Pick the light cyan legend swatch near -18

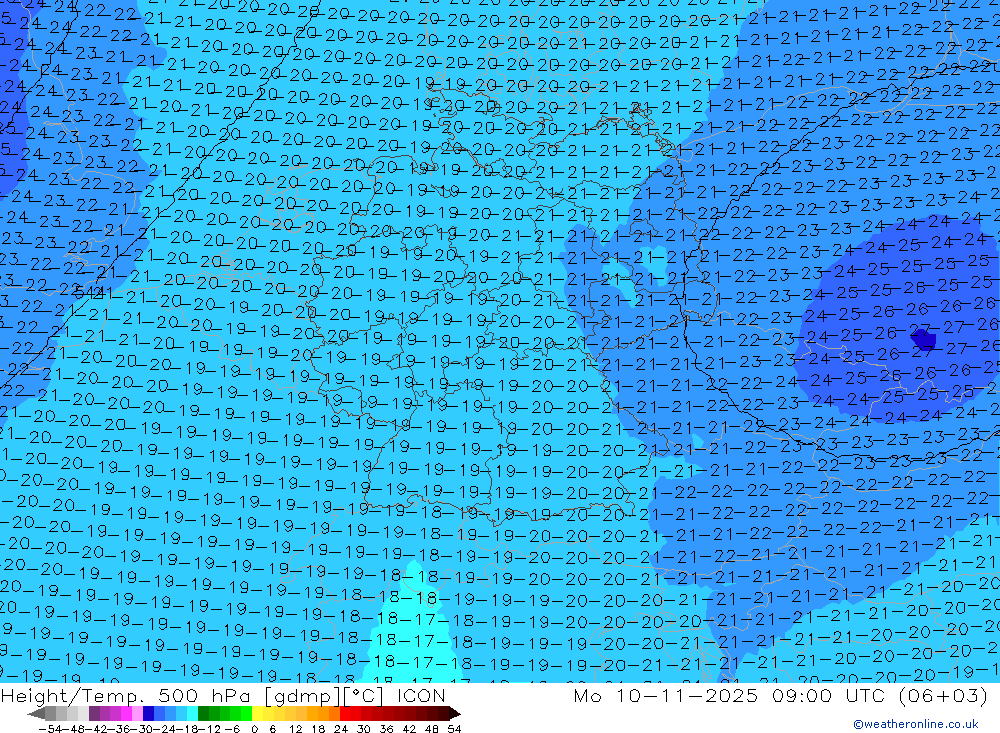point(192,713)
